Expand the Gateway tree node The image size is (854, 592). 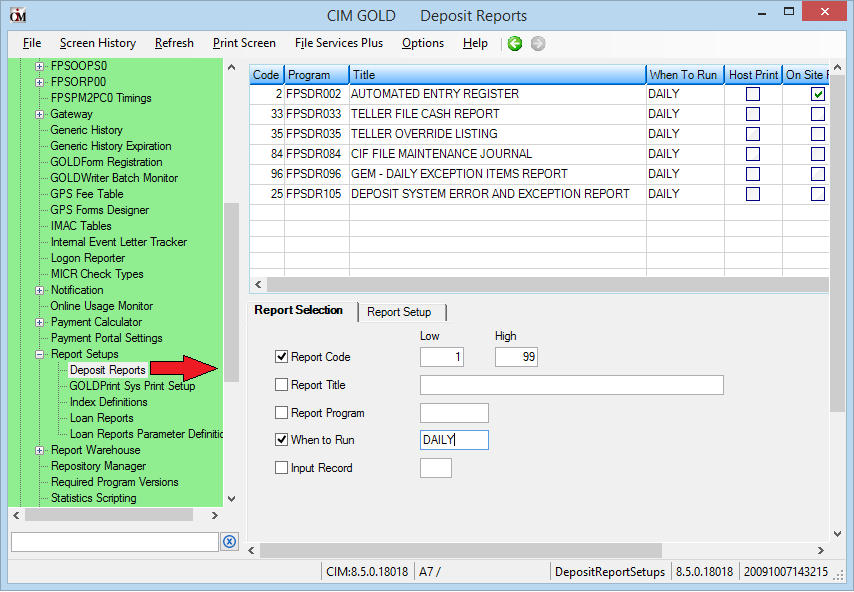(x=40, y=114)
